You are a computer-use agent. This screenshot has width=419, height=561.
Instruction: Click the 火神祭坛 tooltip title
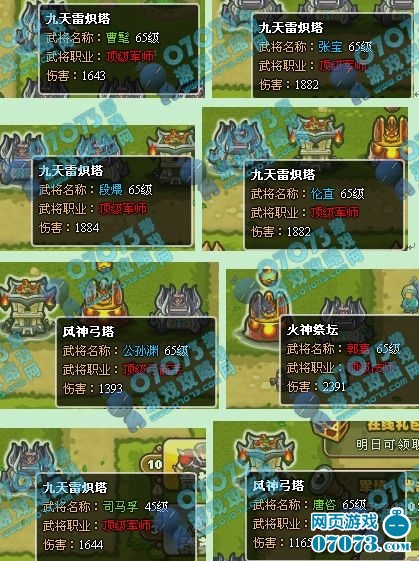[x=312, y=330]
